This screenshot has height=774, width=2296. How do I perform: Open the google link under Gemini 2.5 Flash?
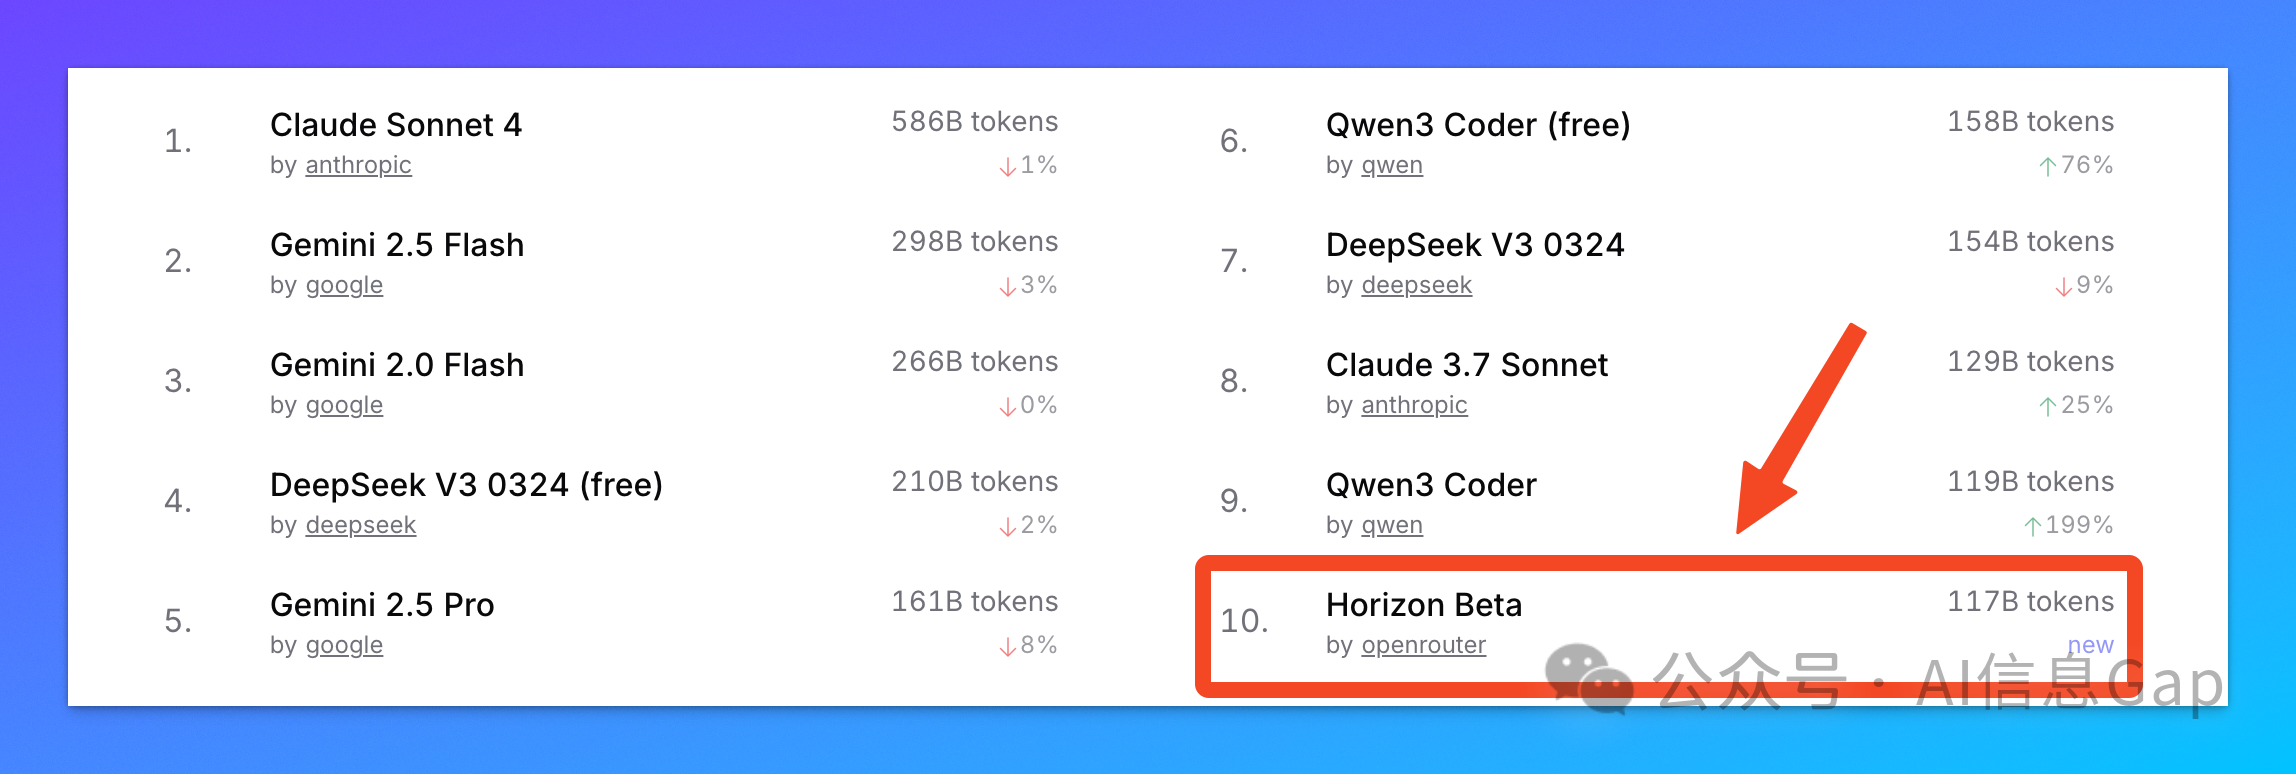[x=344, y=286]
